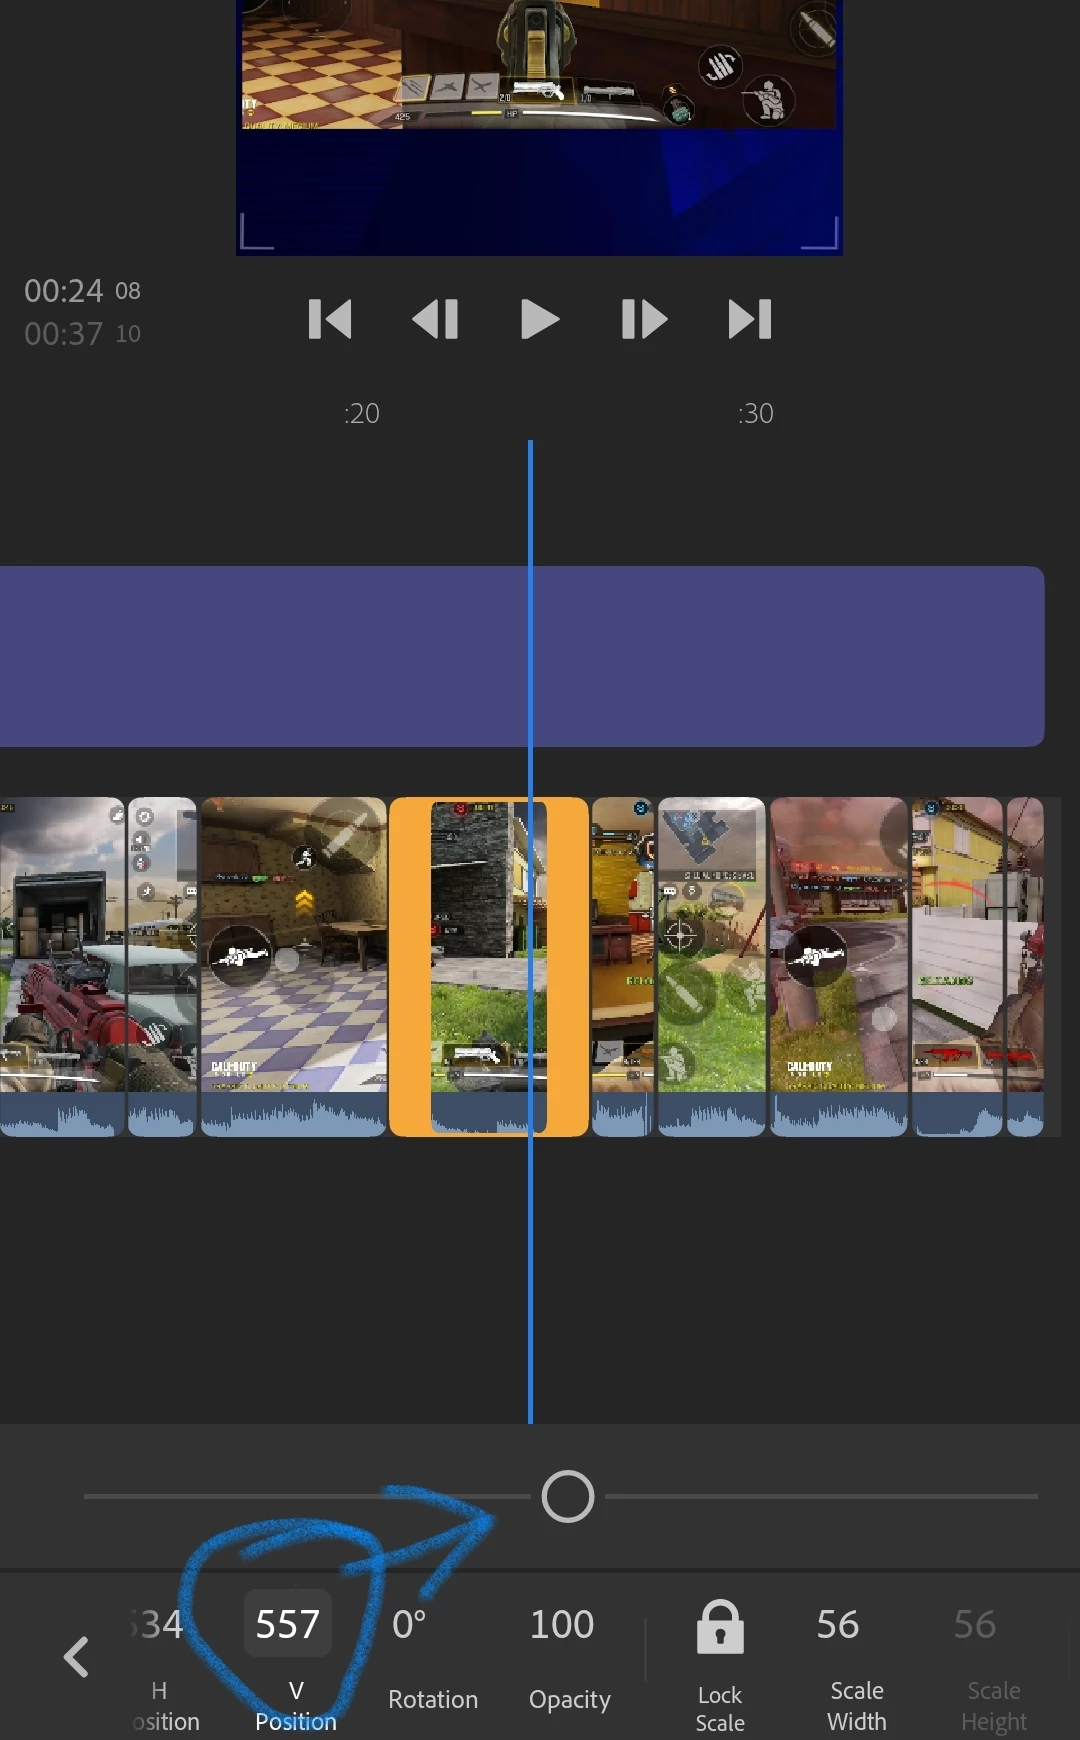Skip to the next clip
Image resolution: width=1080 pixels, height=1740 pixels.
(x=750, y=320)
